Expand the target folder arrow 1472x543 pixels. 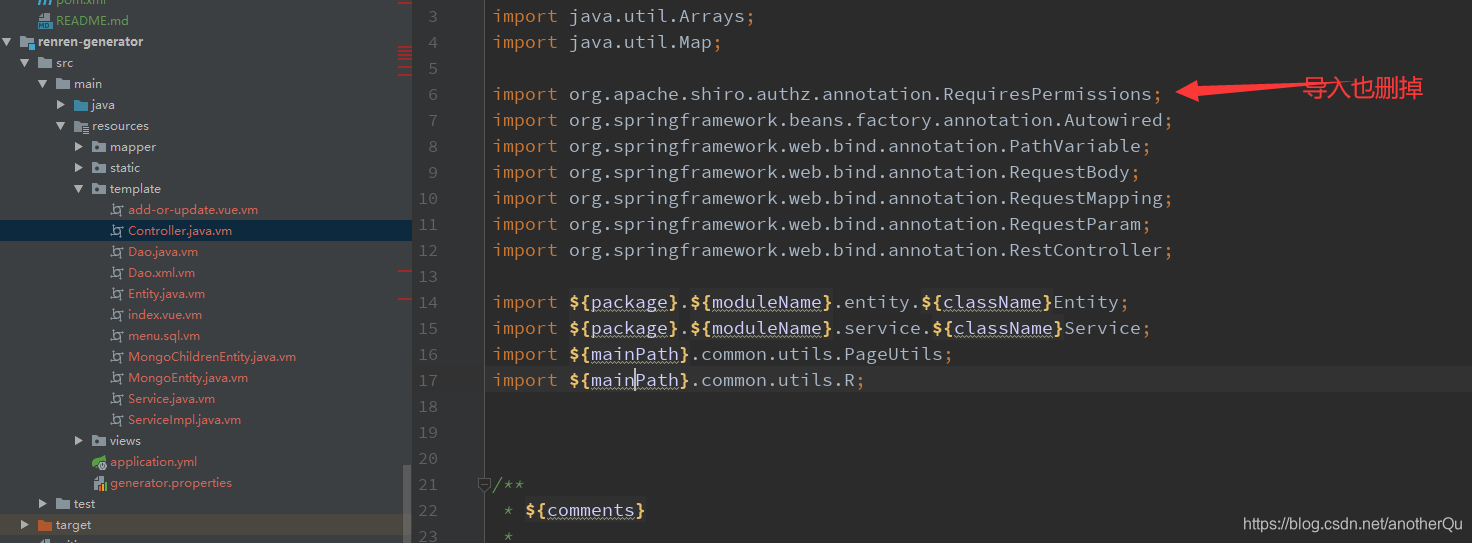tap(25, 525)
